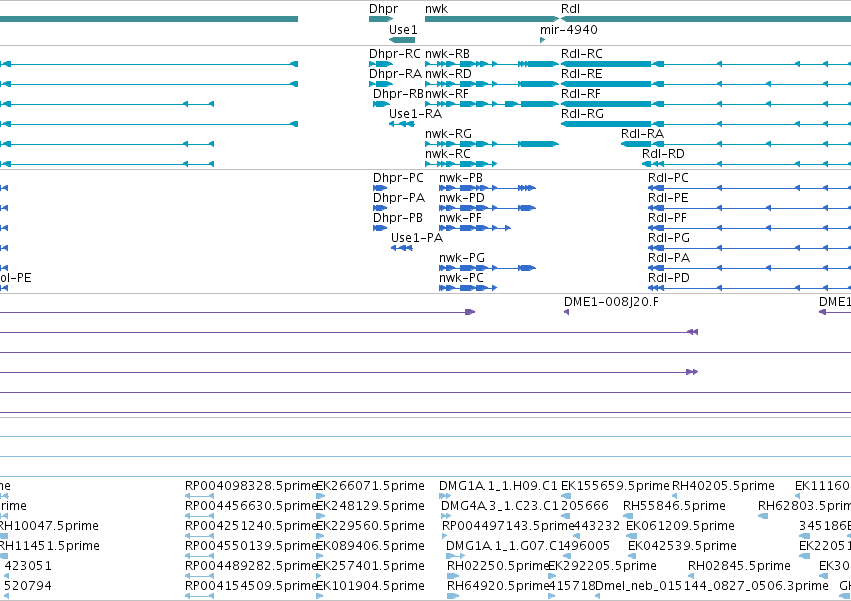This screenshot has height=601, width=851.
Task: Select EST label EK155659.5prime
Action: (x=615, y=486)
